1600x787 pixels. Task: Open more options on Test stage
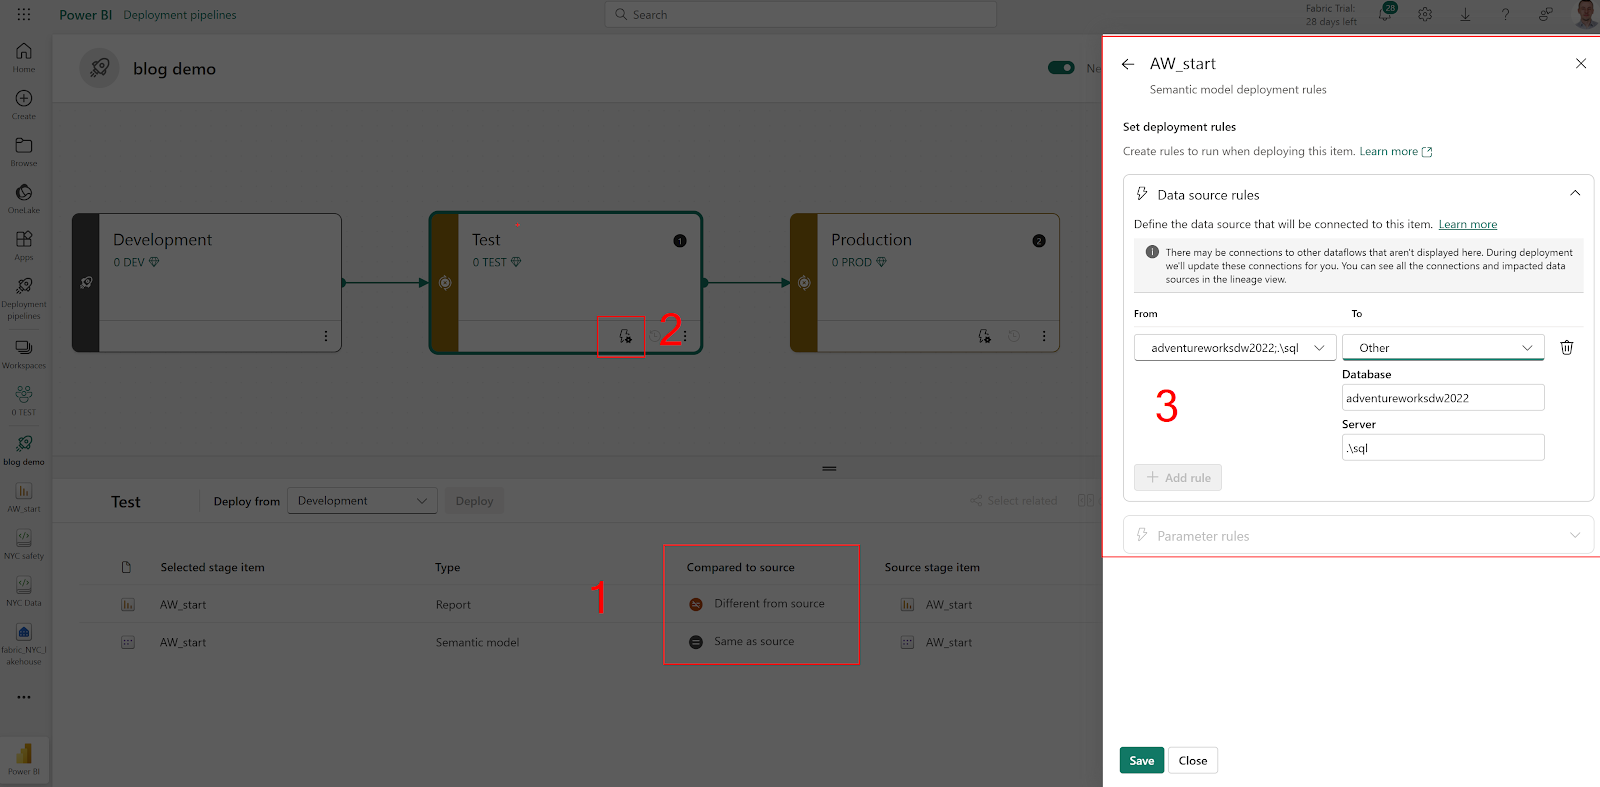tap(685, 336)
